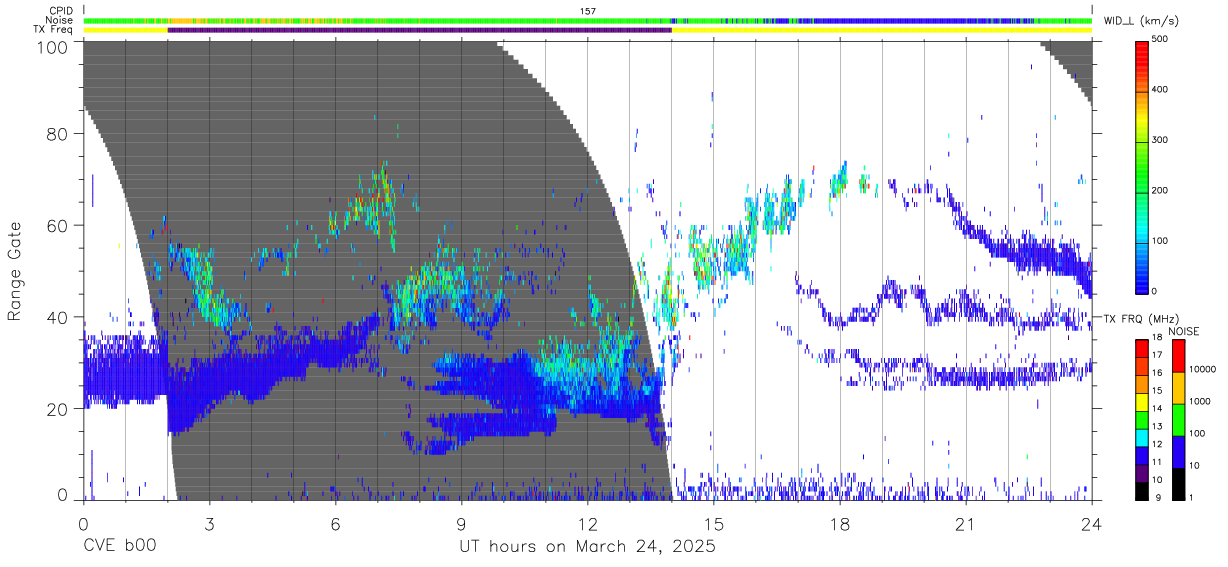The height and width of the screenshot is (567, 1228).
Task: Click the 18 tick on the UT hours axis
Action: point(840,523)
